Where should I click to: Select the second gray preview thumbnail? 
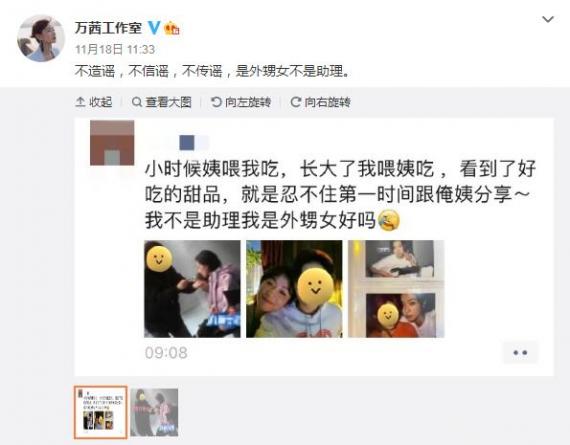tap(154, 412)
